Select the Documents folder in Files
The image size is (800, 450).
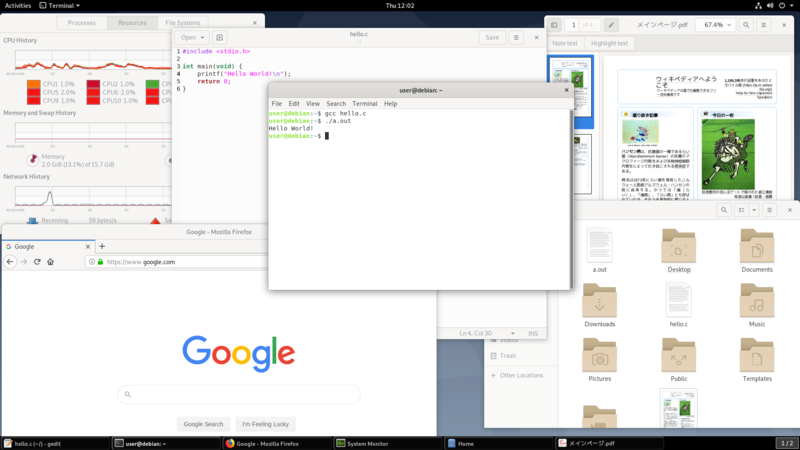[757, 250]
